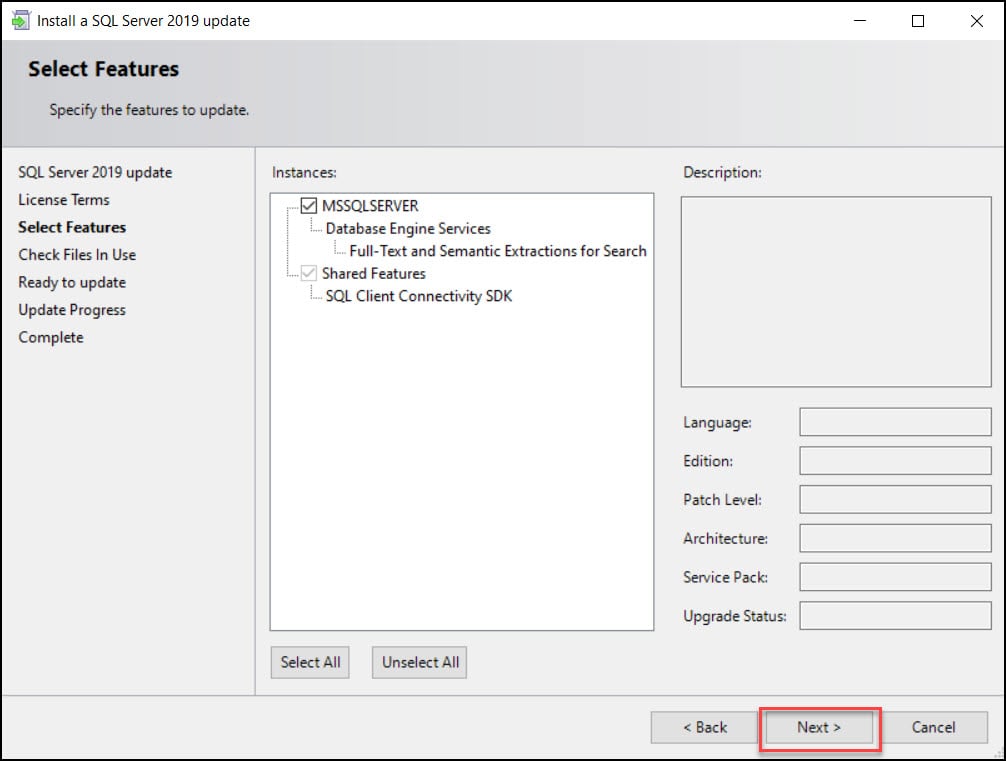The image size is (1006, 761).
Task: Click the Shared Features label
Action: click(373, 273)
